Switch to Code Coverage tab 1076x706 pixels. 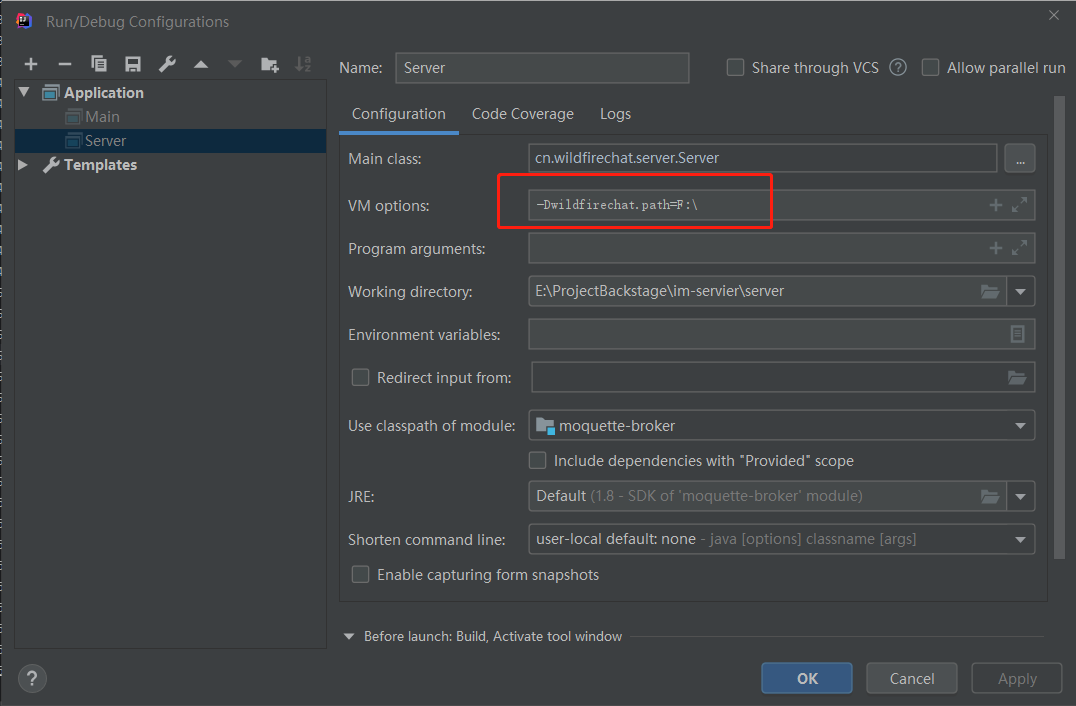pyautogui.click(x=523, y=114)
